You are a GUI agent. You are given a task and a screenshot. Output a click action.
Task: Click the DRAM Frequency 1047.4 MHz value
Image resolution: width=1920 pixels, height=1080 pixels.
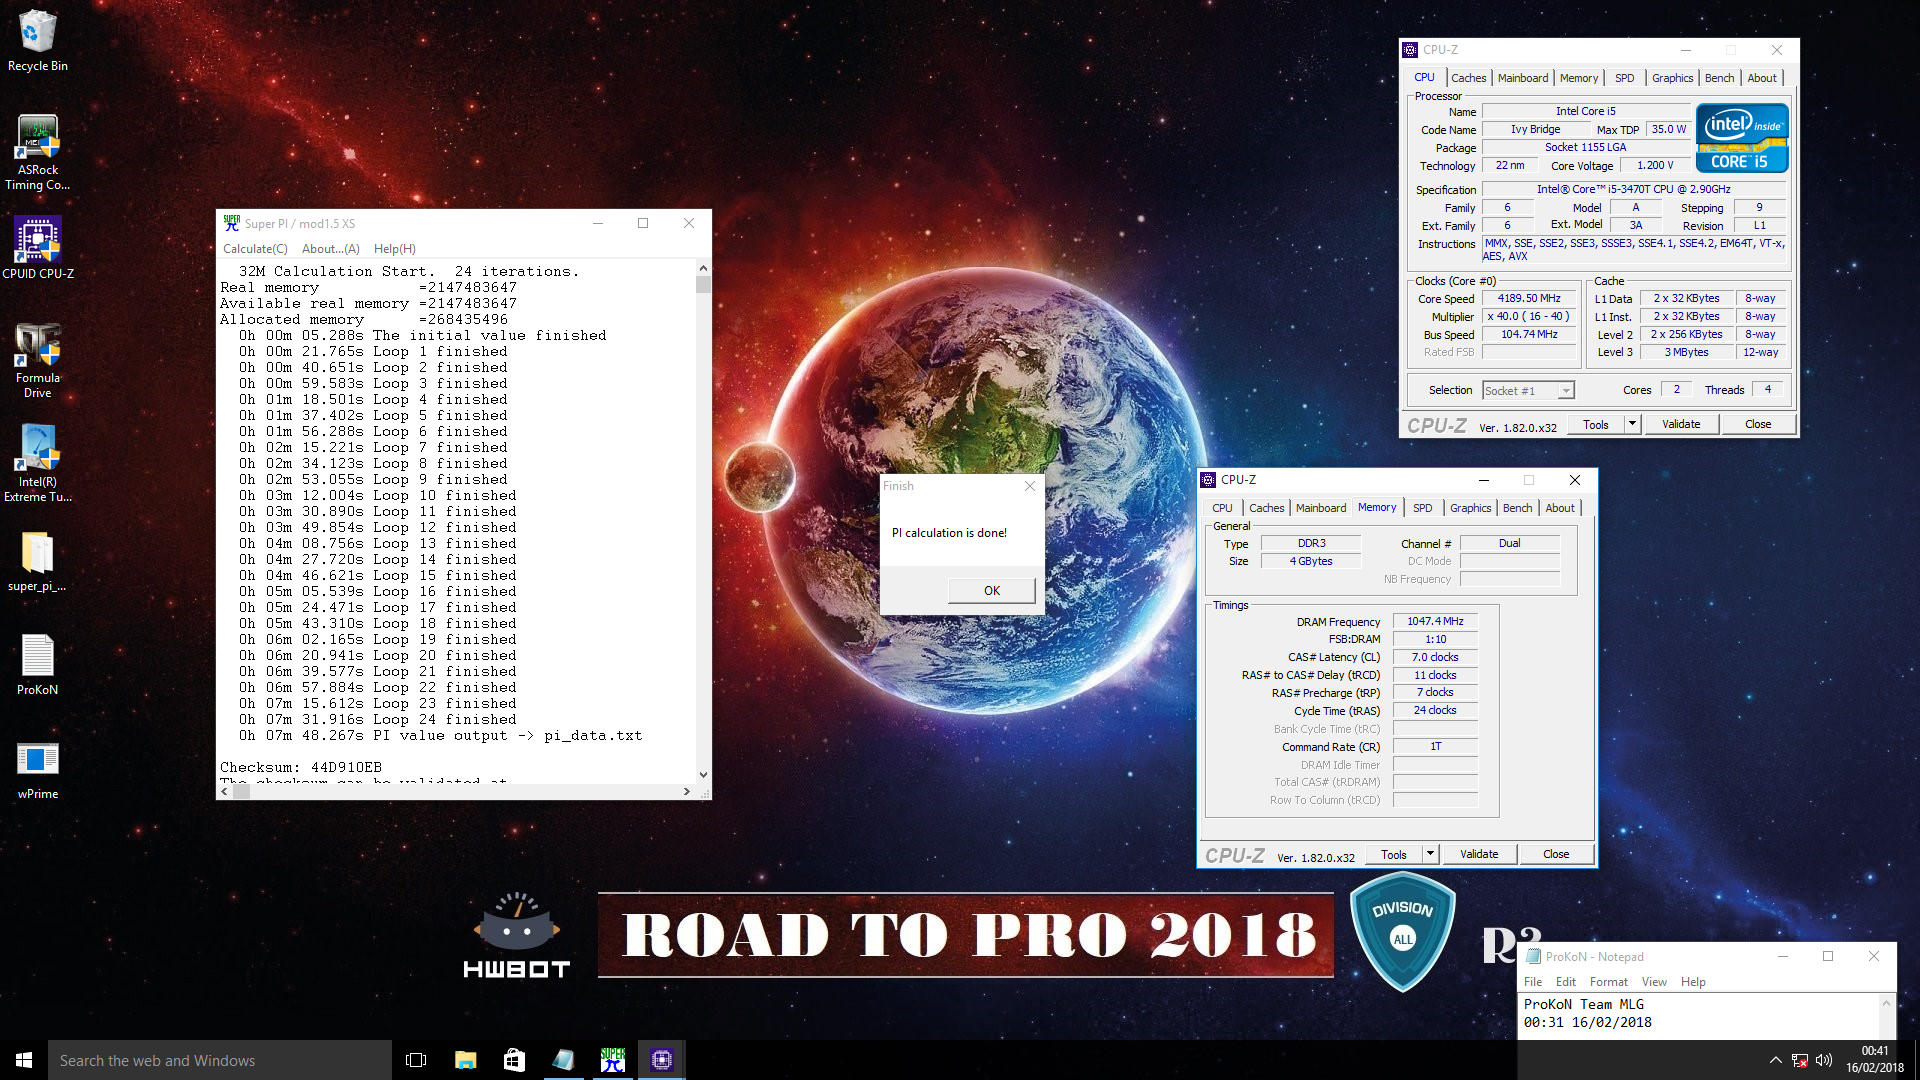1435,622
